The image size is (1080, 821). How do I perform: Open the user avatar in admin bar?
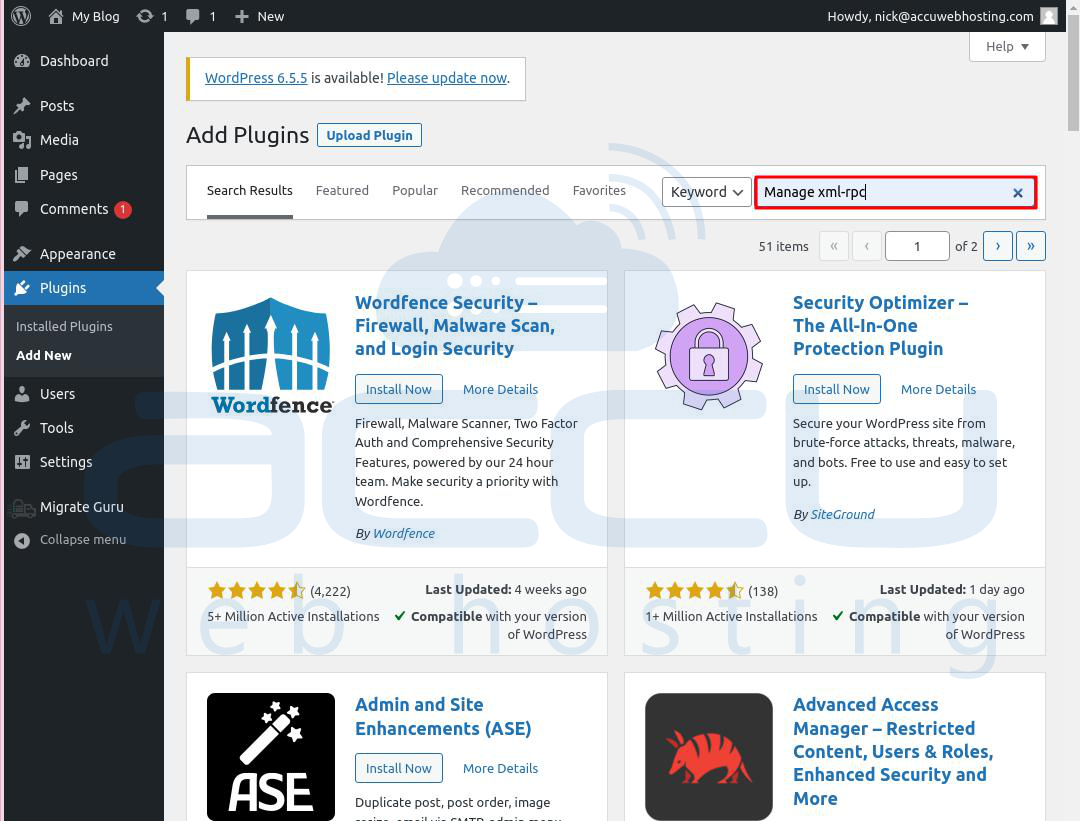(1048, 16)
